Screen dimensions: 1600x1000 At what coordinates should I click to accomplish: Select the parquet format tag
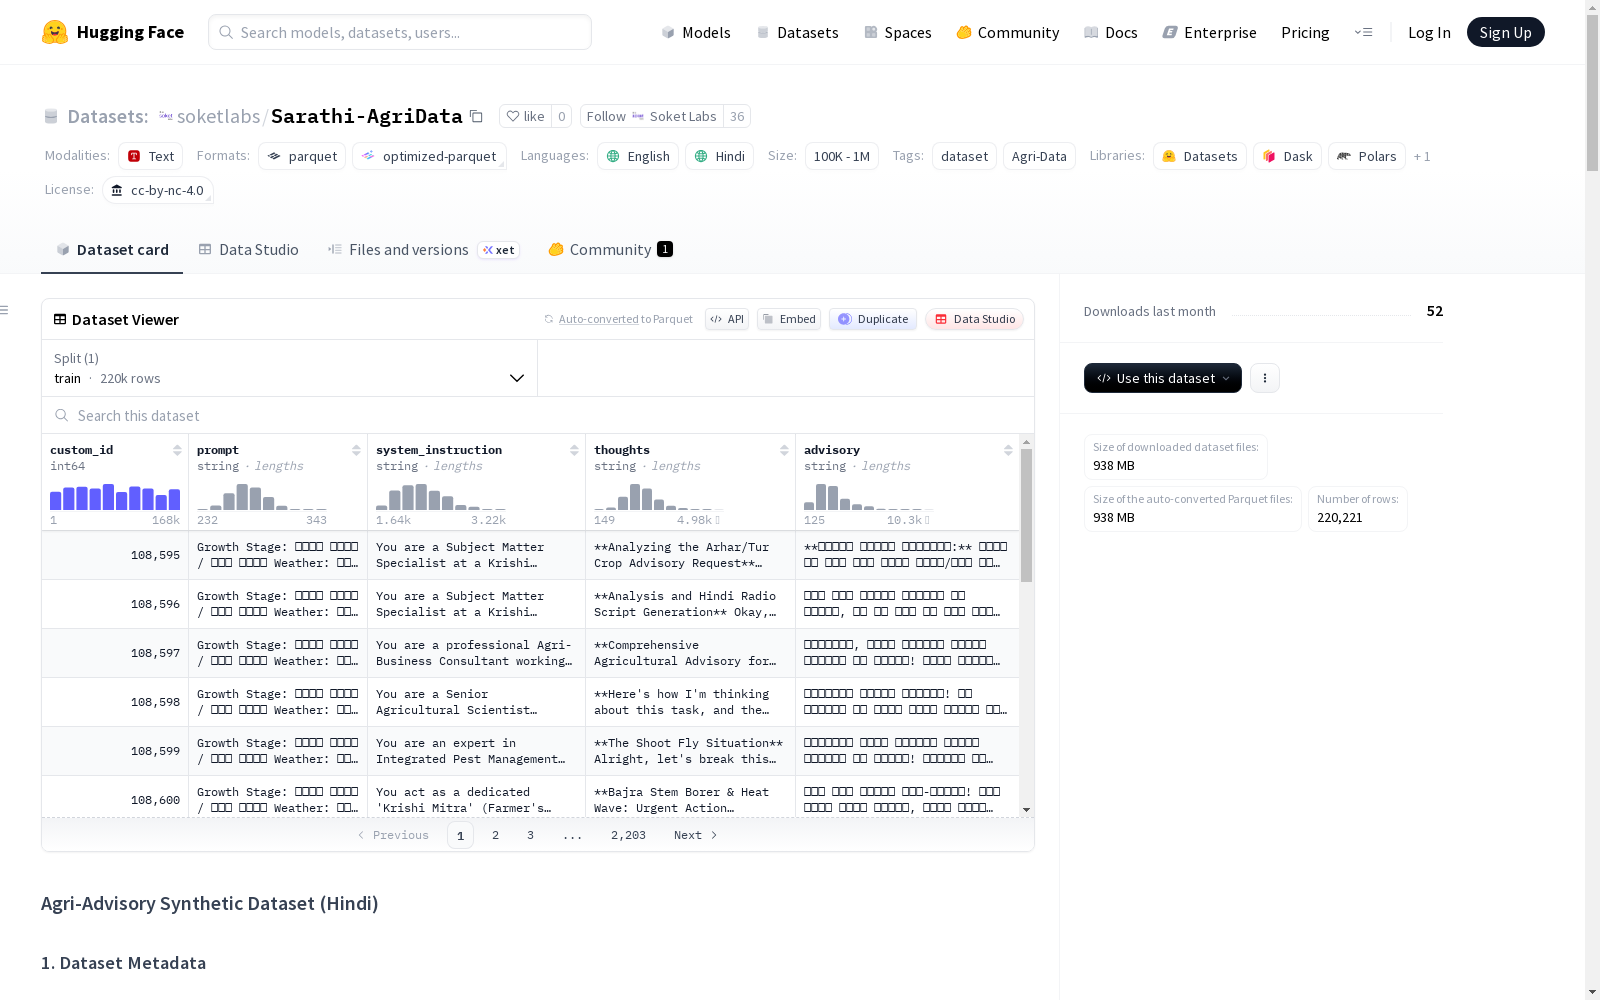pos(302,156)
